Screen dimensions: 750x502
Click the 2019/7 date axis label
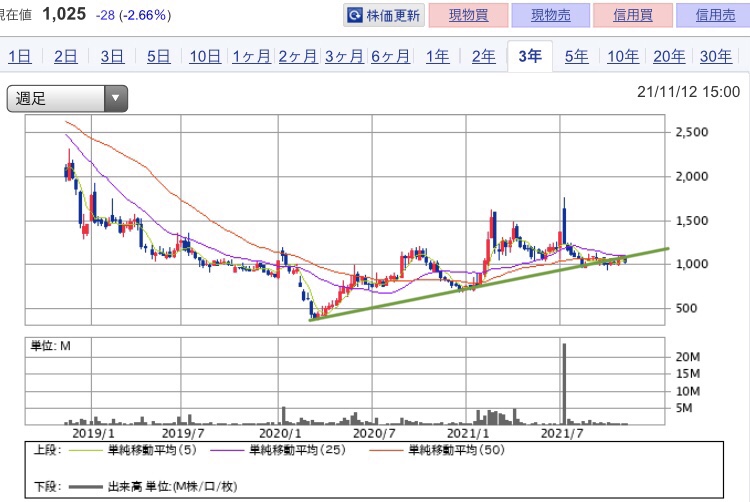click(x=183, y=434)
